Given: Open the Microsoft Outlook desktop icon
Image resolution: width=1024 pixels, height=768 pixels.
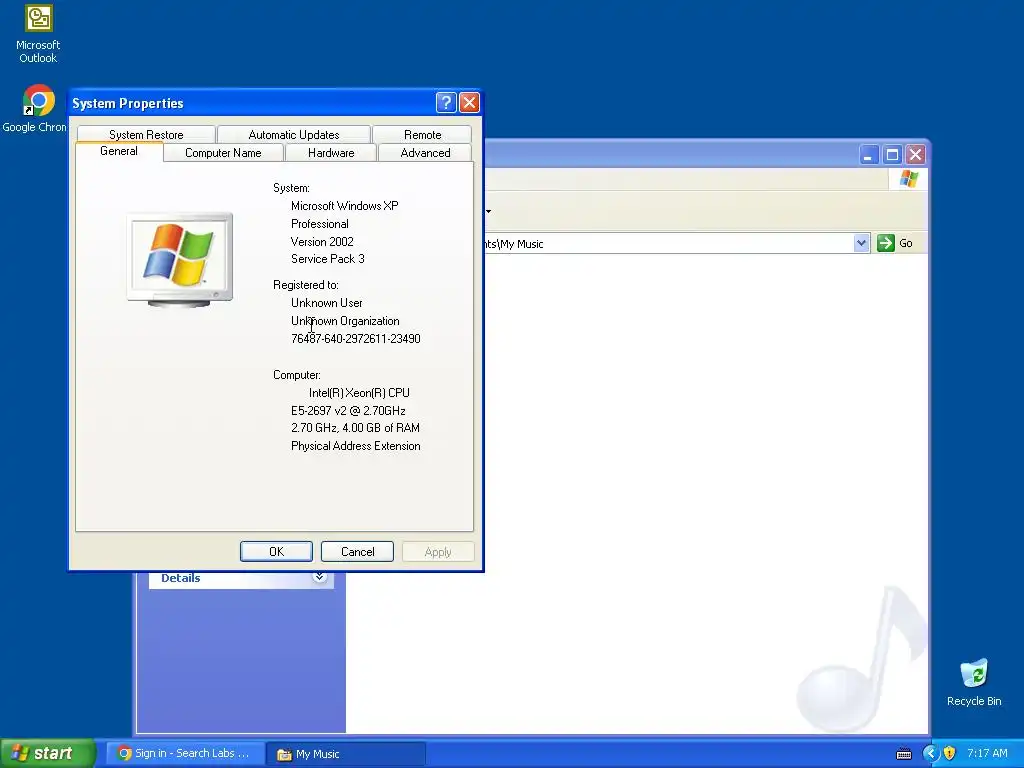Looking at the screenshot, I should pyautogui.click(x=38, y=33).
